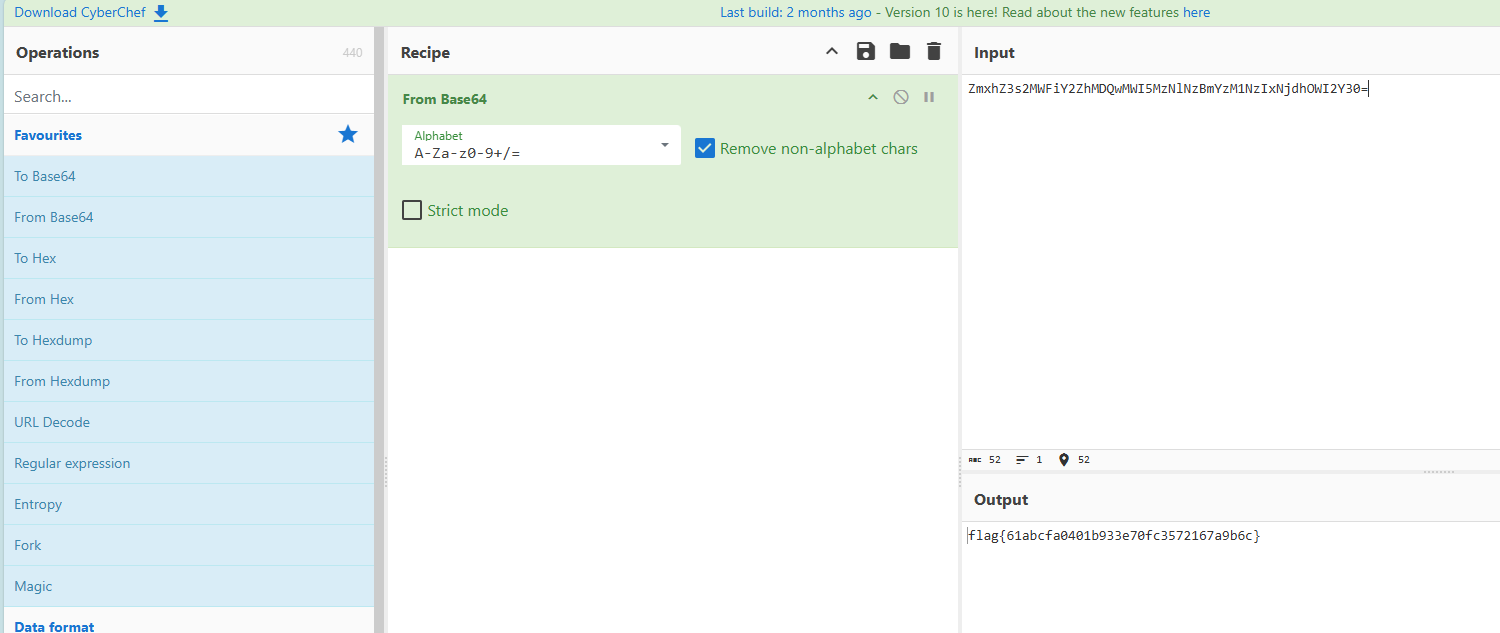Uncheck Remove non-alphabet chars

[x=705, y=148]
